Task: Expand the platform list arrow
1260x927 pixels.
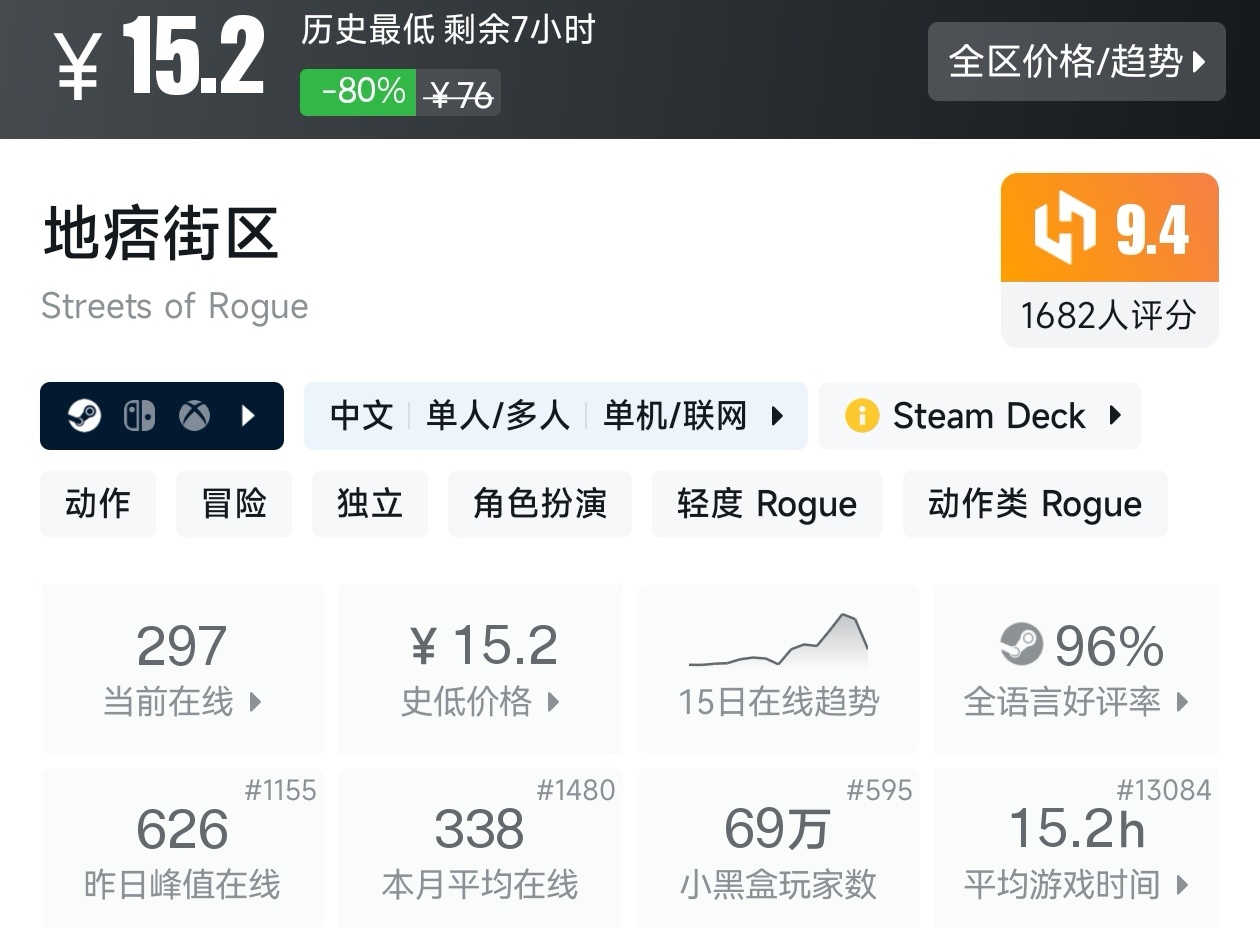Action: pyautogui.click(x=250, y=416)
